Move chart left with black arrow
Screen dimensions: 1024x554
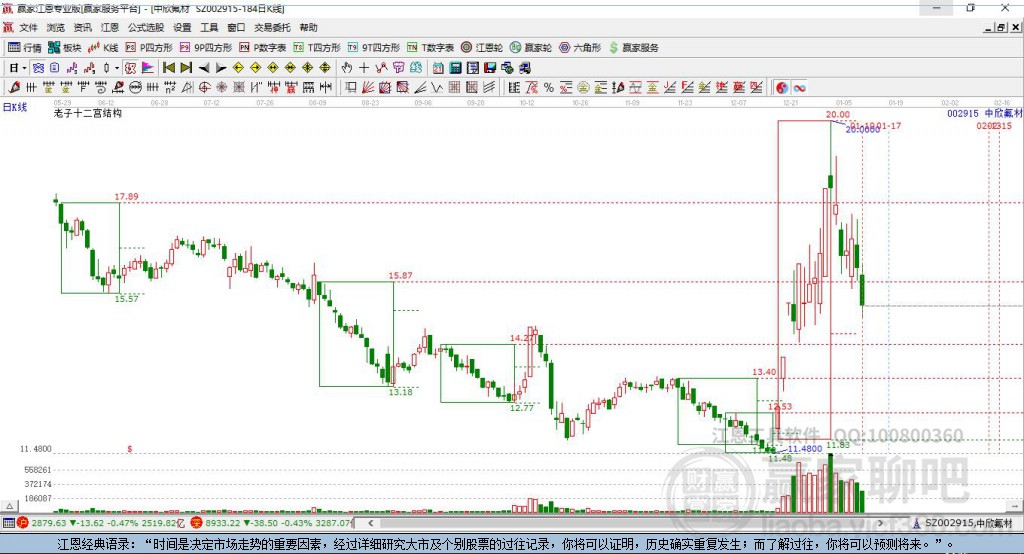click(x=204, y=68)
